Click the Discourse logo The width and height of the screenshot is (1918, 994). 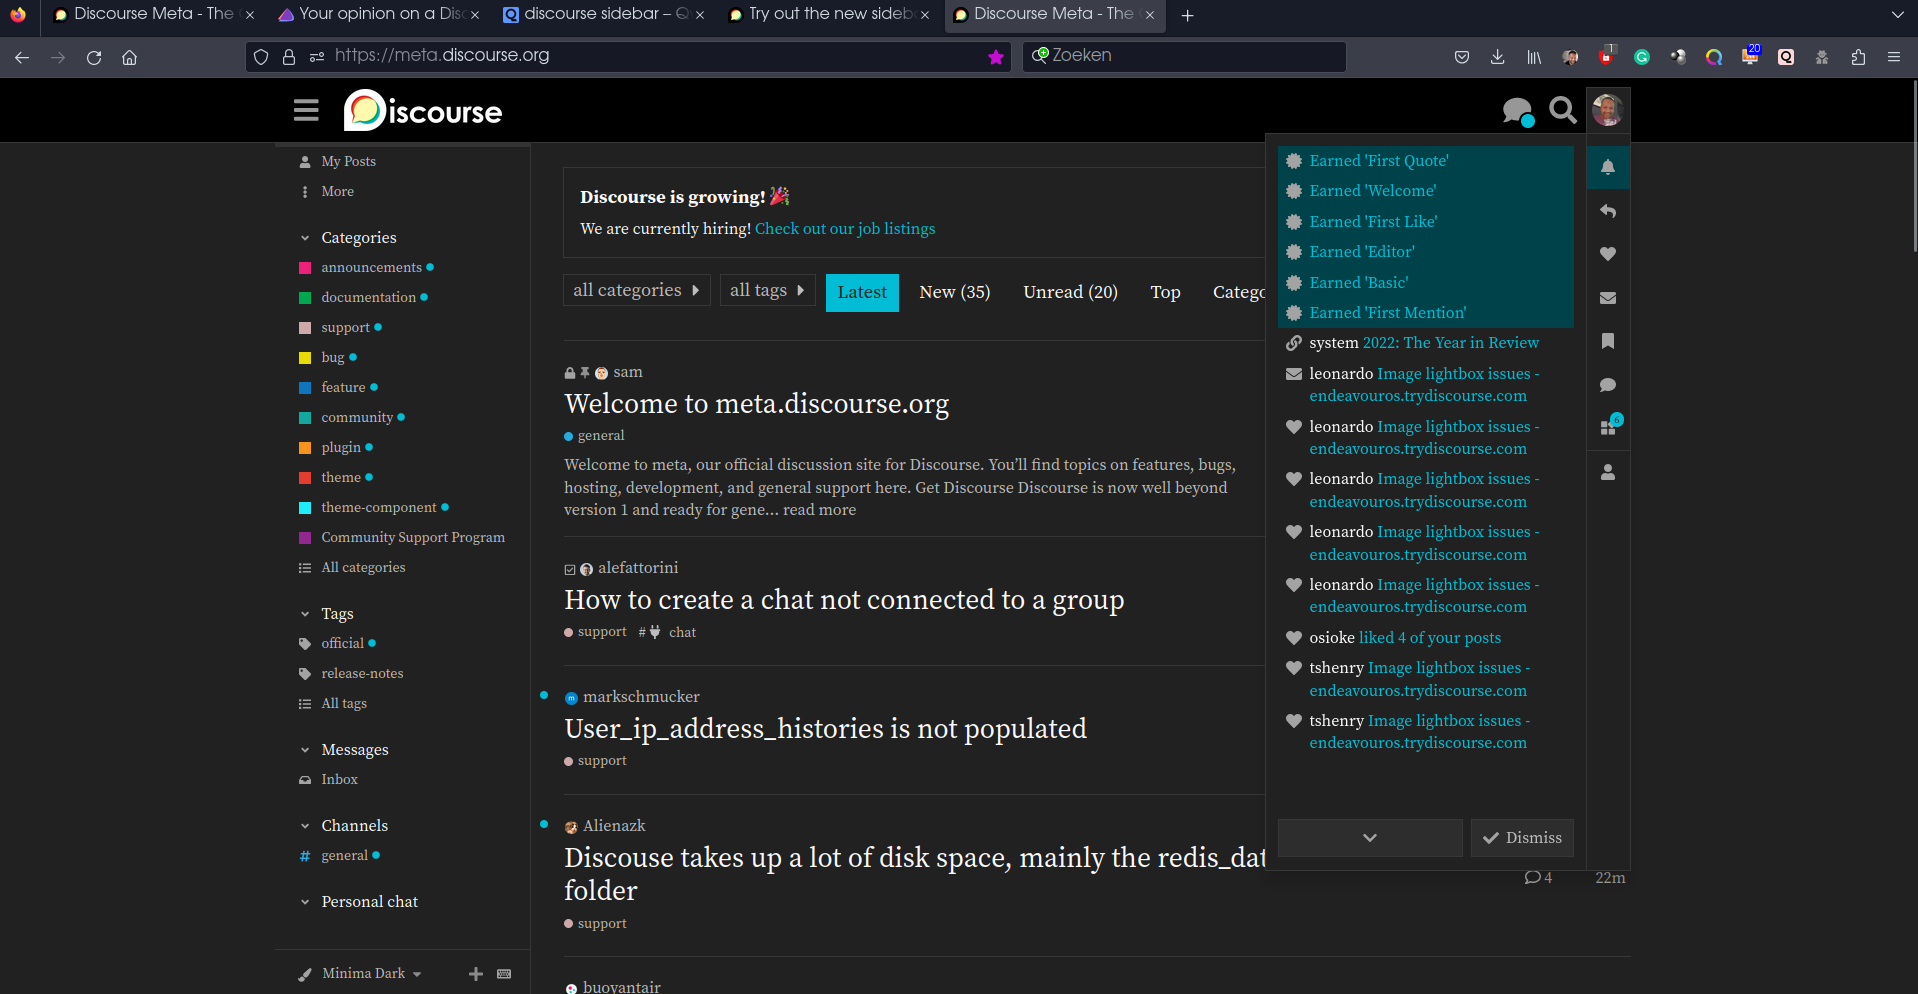[423, 111]
